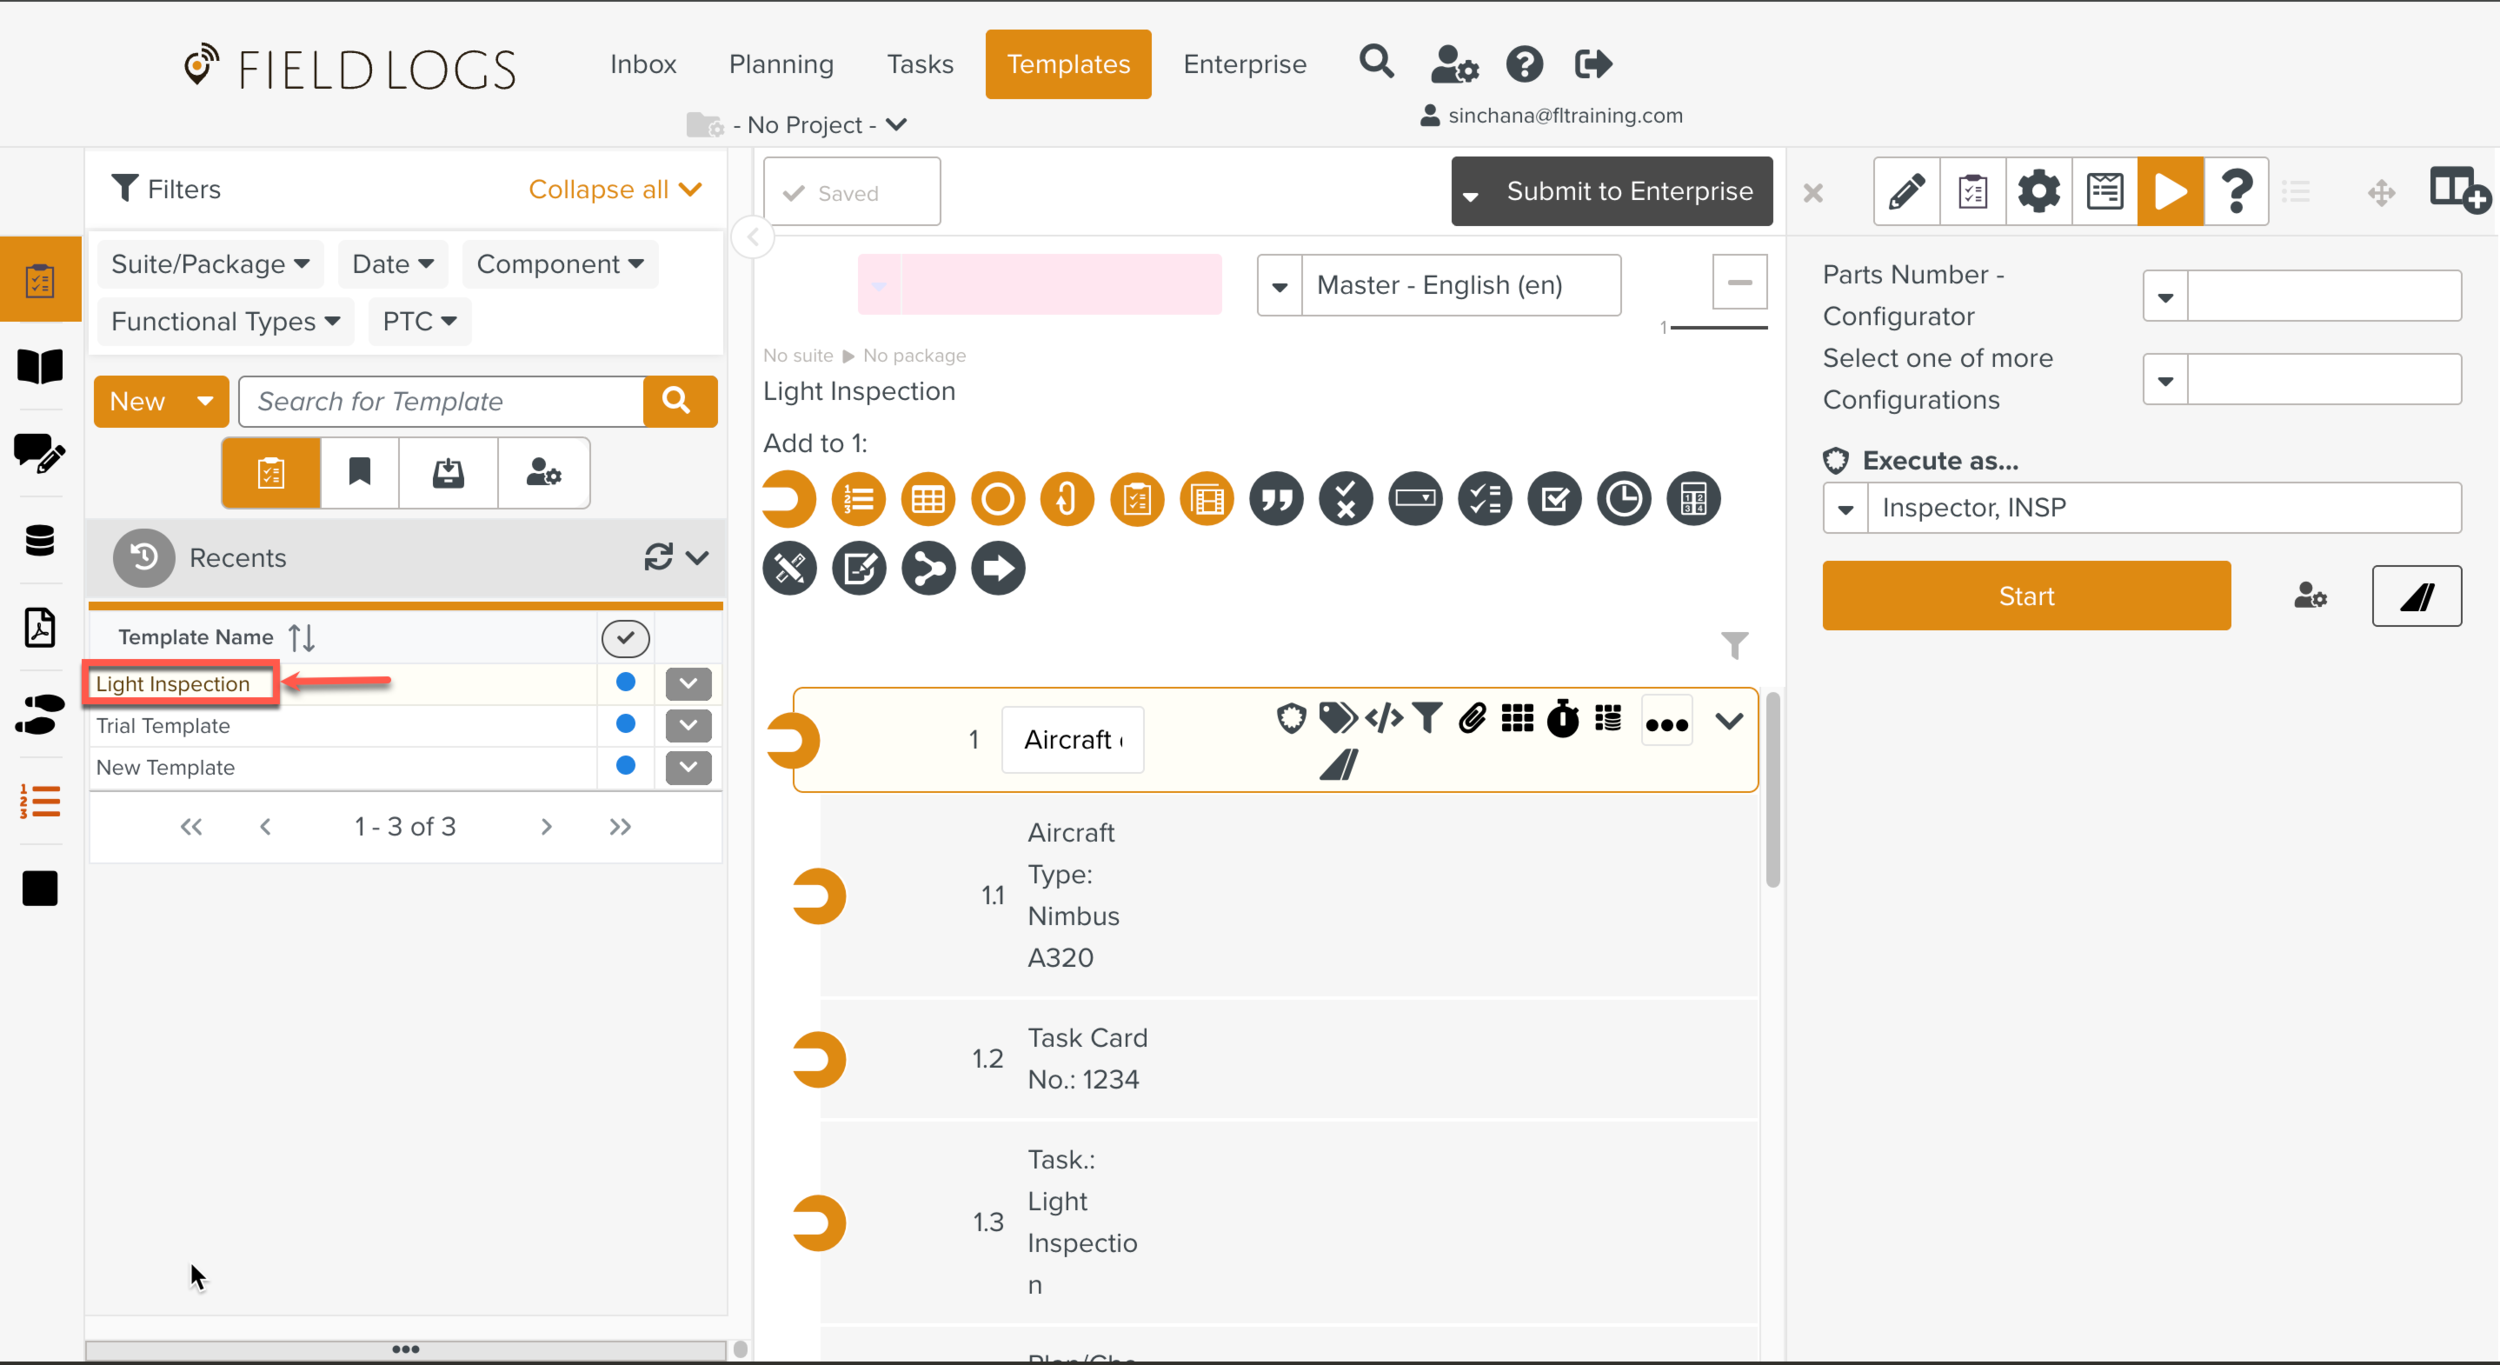
Task: Click the help question-mark icon next to the play button
Action: pos(2237,191)
